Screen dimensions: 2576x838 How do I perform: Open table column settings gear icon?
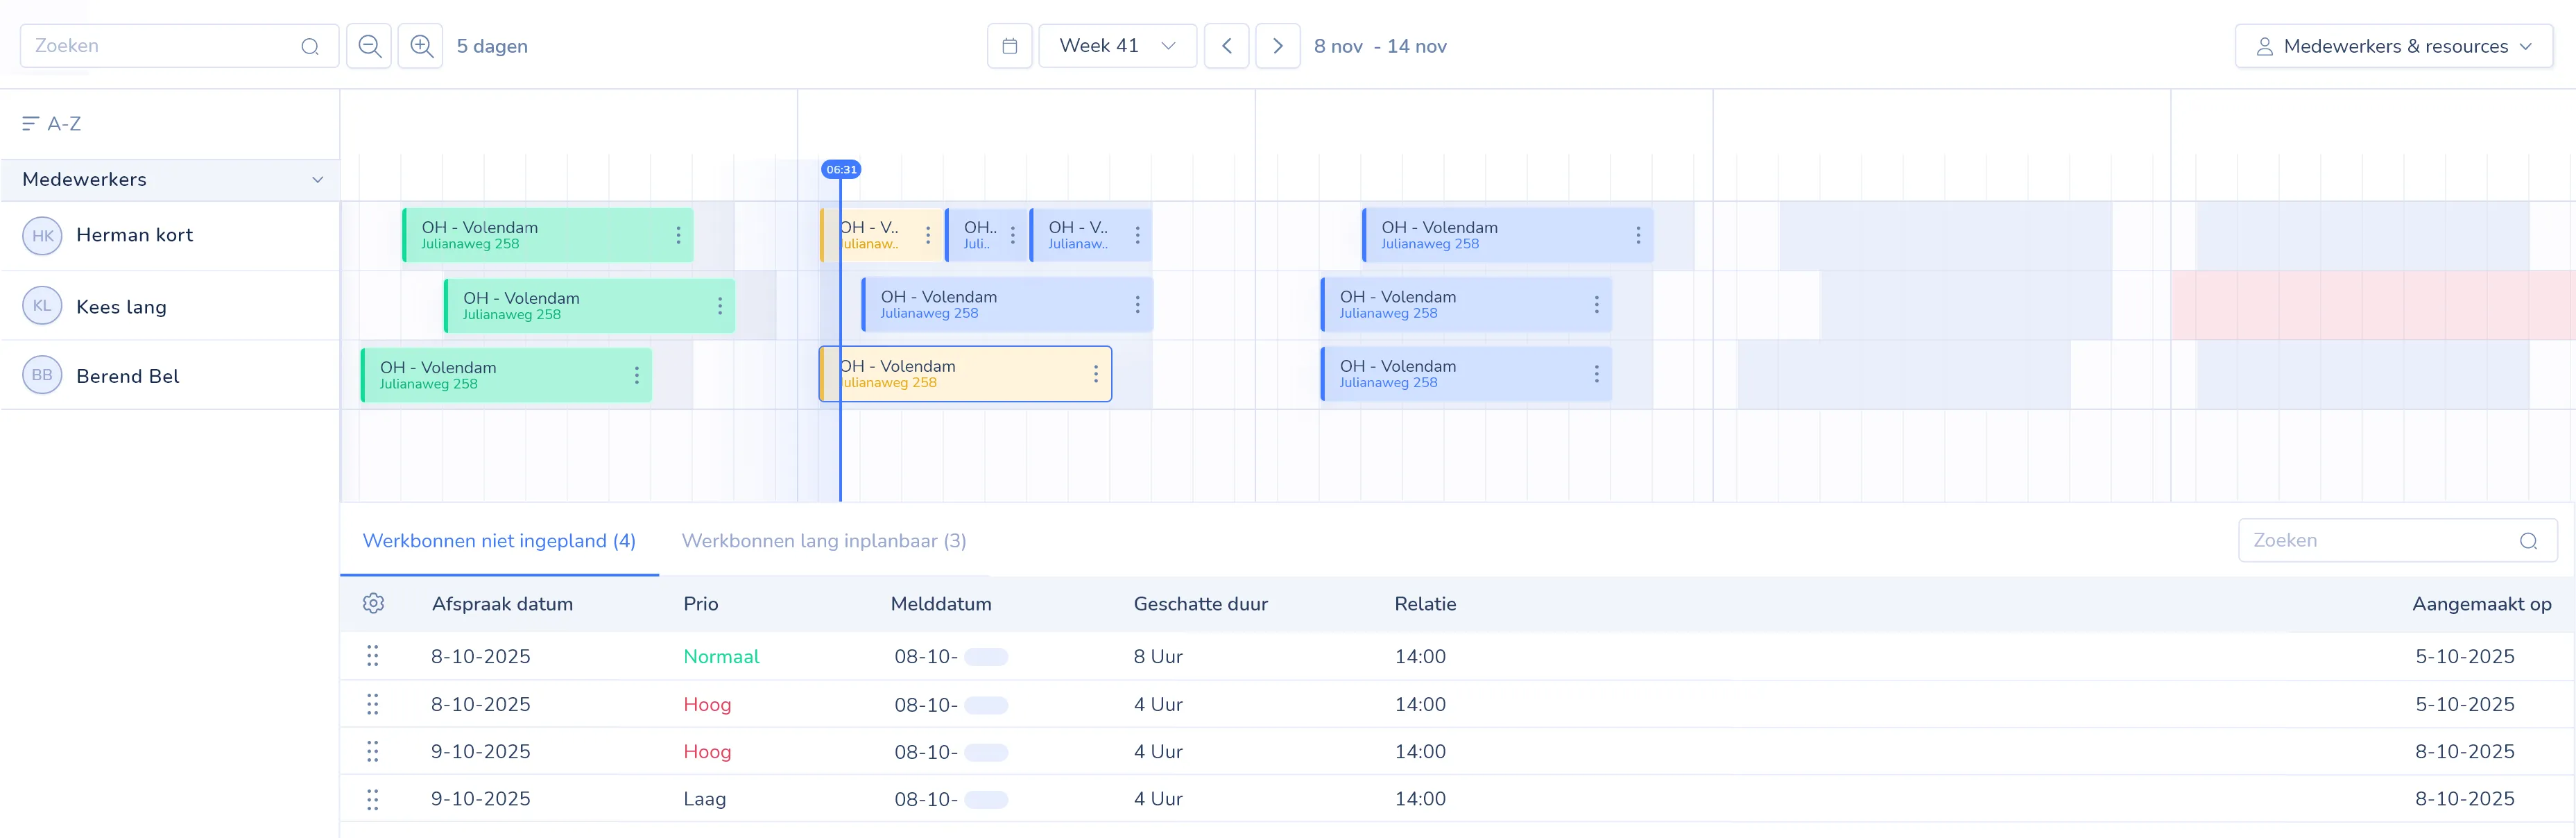pyautogui.click(x=373, y=603)
